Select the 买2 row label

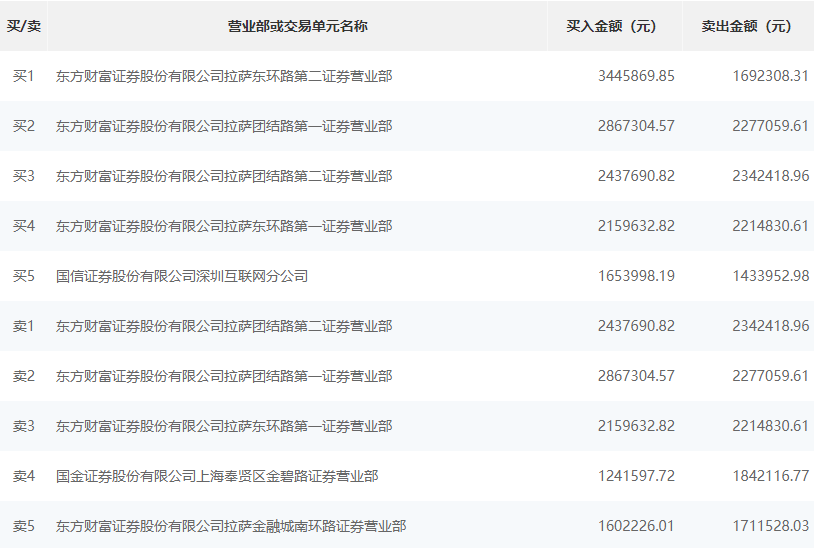click(x=24, y=126)
